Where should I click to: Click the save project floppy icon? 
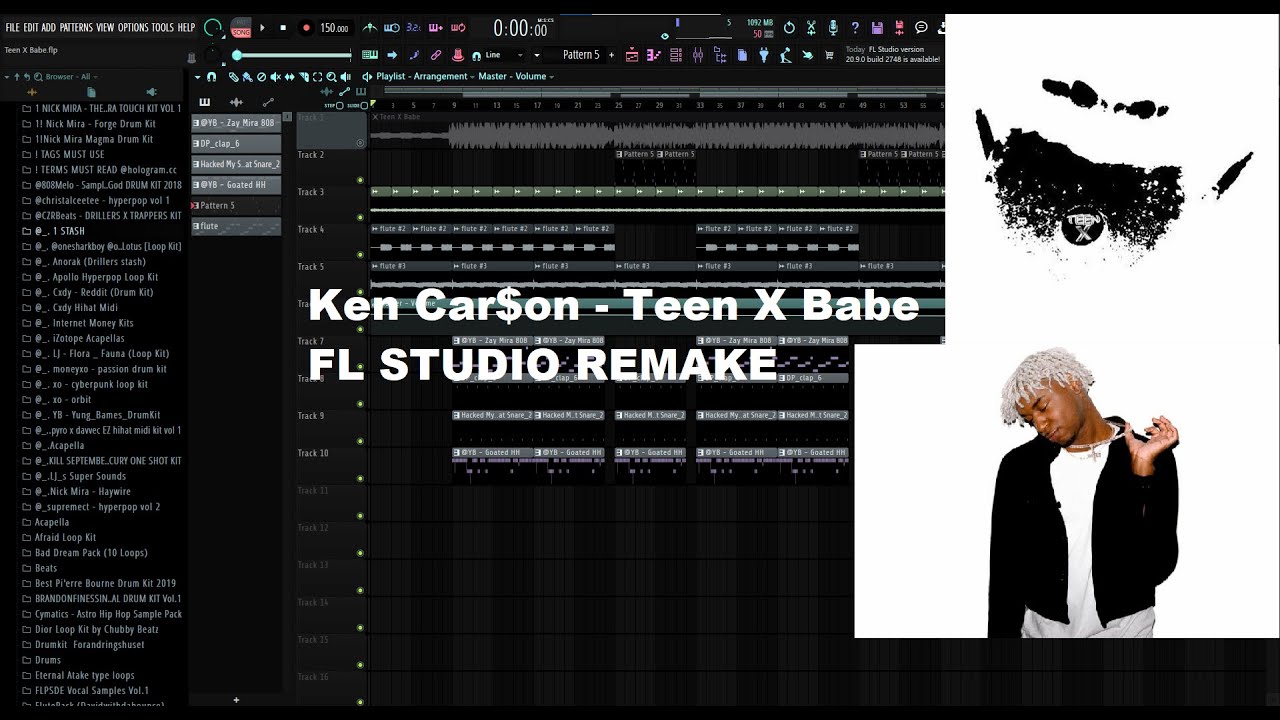[x=877, y=28]
